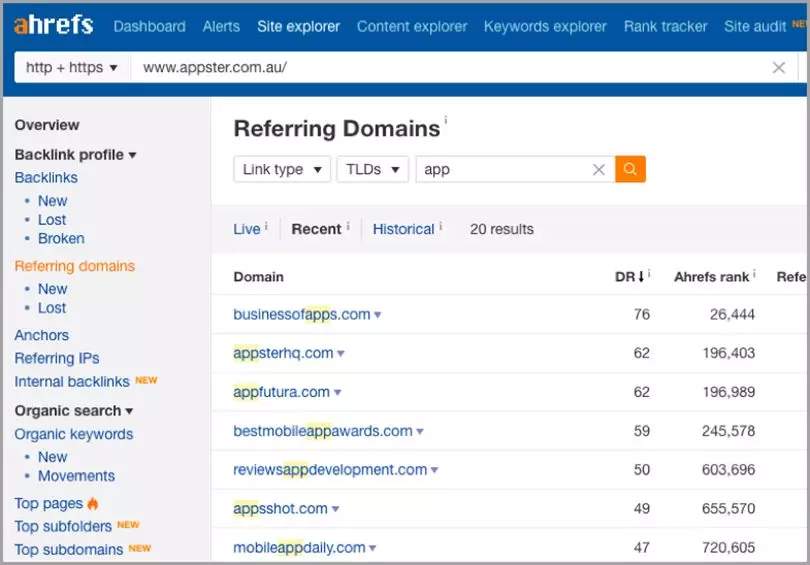The width and height of the screenshot is (810, 565).
Task: Open the Site audit menu
Action: pos(755,26)
